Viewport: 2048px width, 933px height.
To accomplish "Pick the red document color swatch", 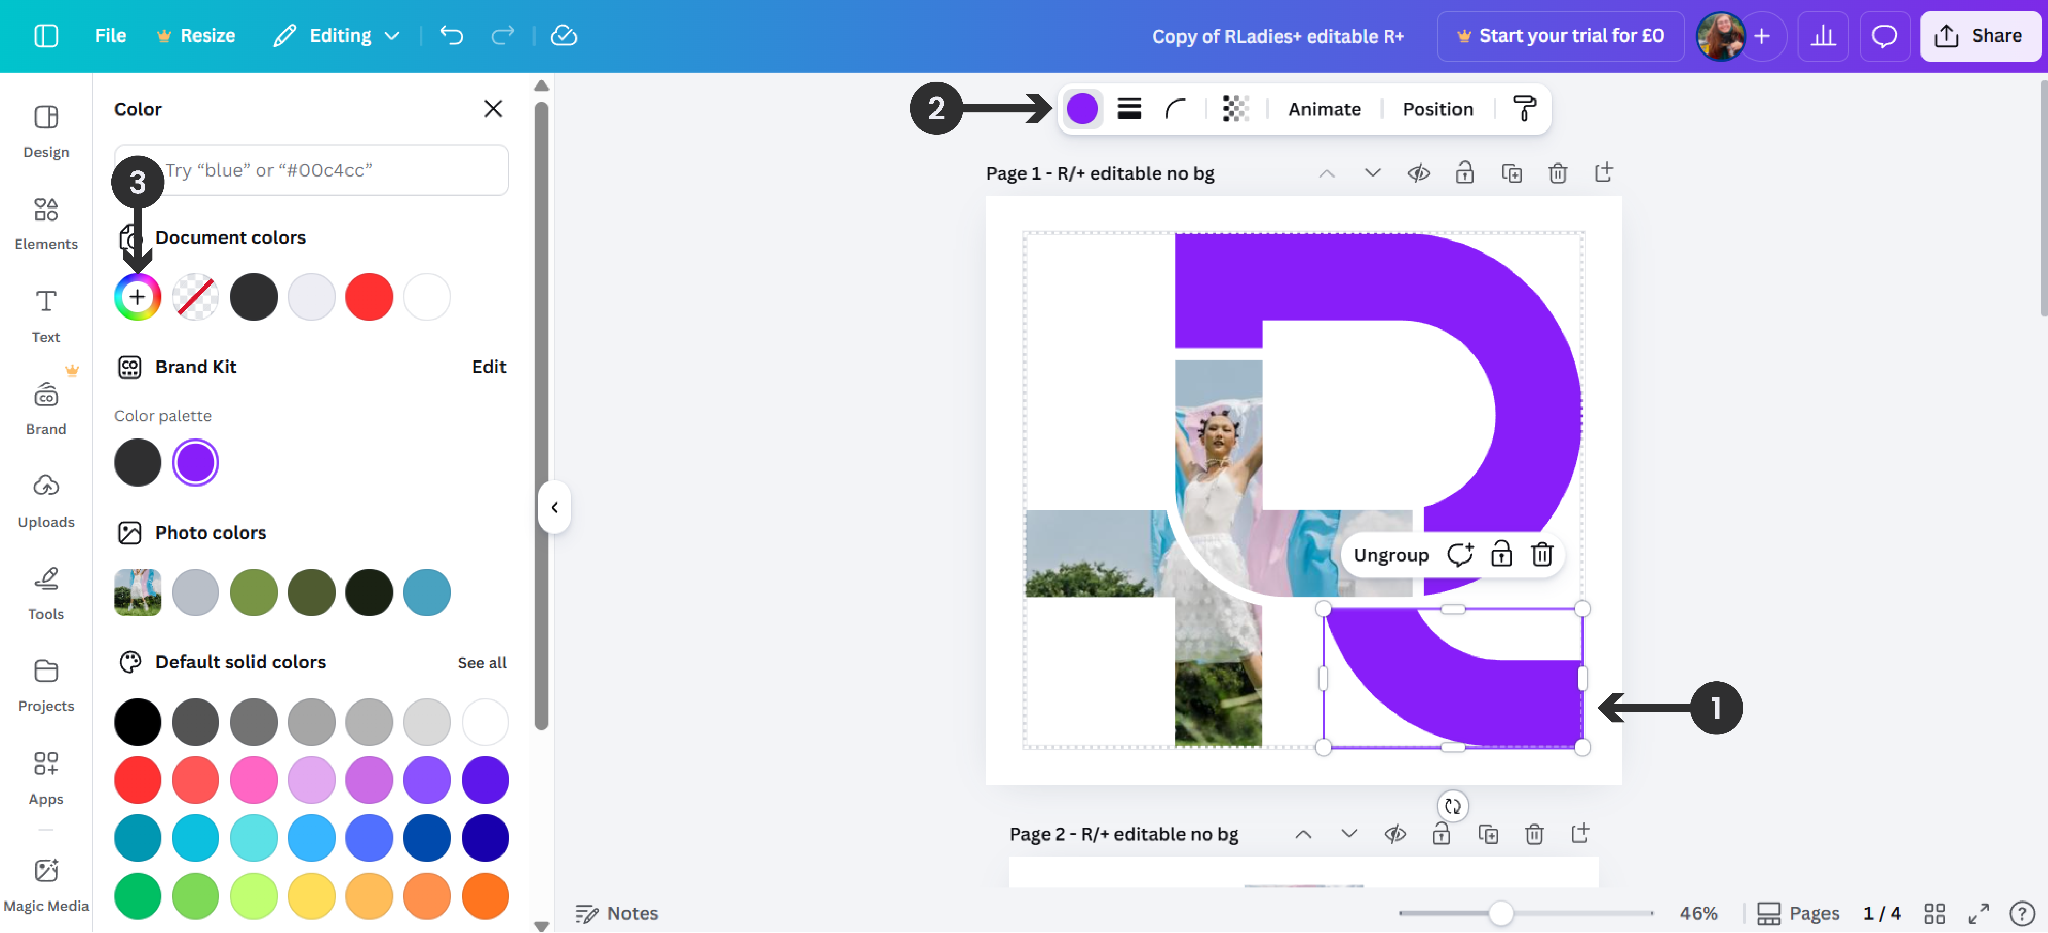I will click(369, 297).
